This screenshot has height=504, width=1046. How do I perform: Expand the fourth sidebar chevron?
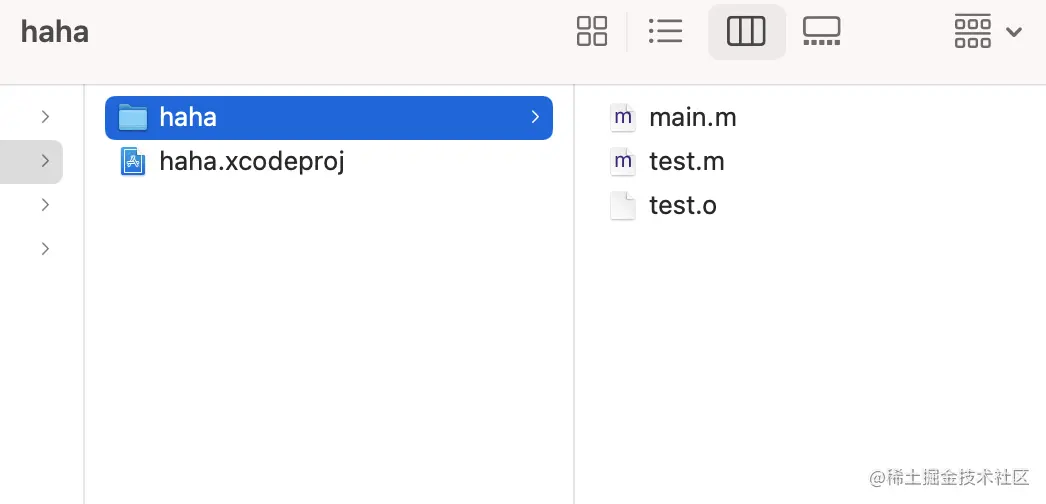click(x=45, y=249)
